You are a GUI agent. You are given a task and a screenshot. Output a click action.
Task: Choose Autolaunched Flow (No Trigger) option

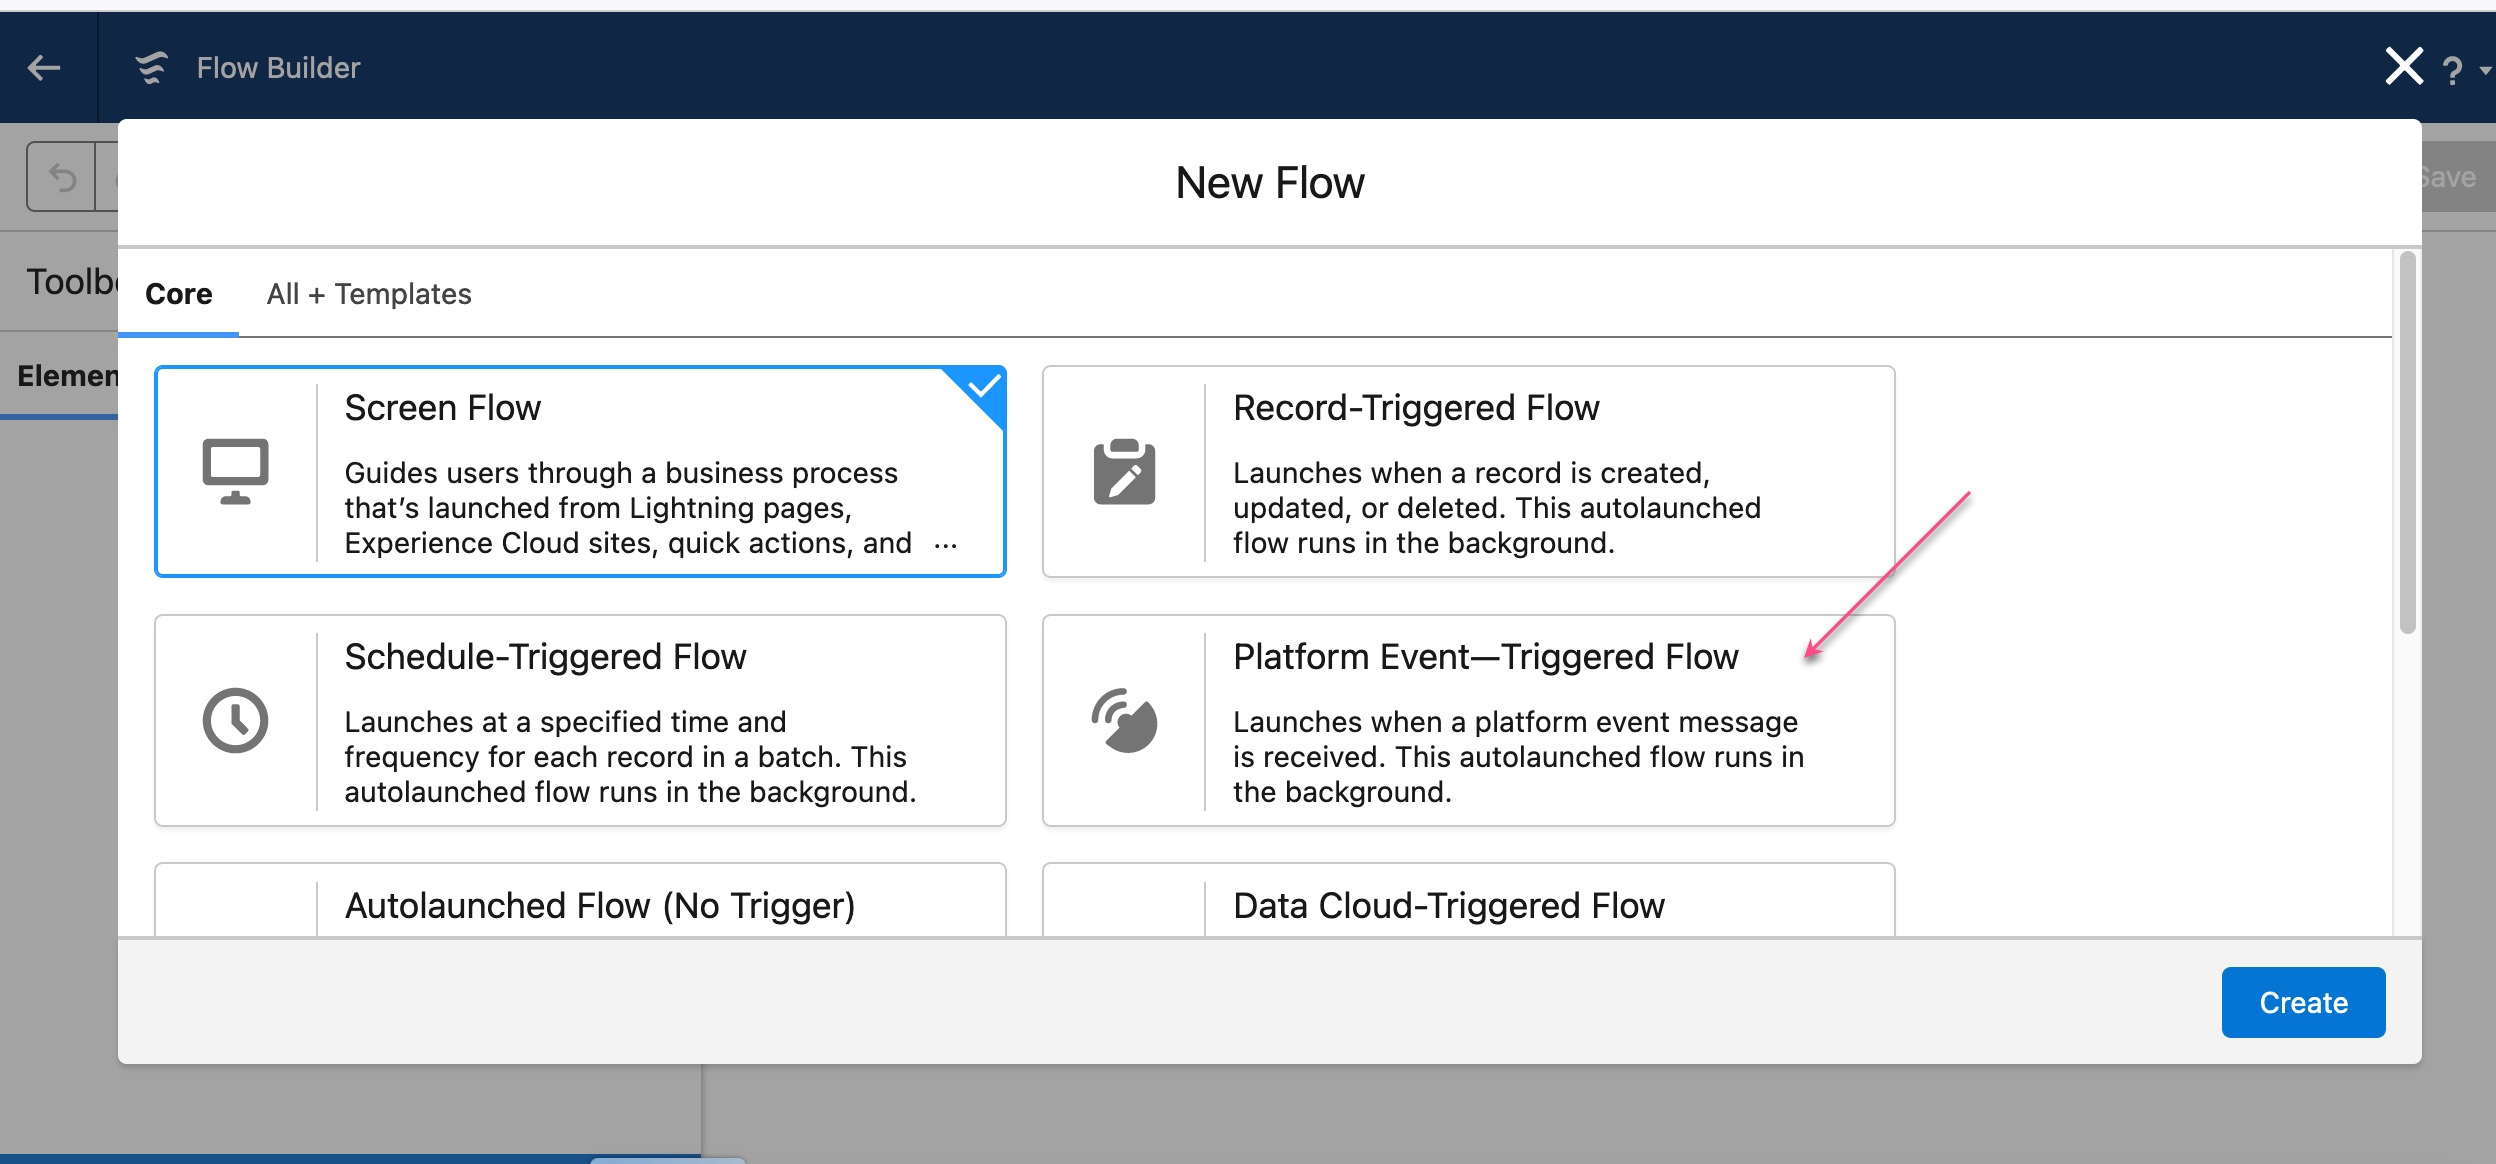coord(580,900)
